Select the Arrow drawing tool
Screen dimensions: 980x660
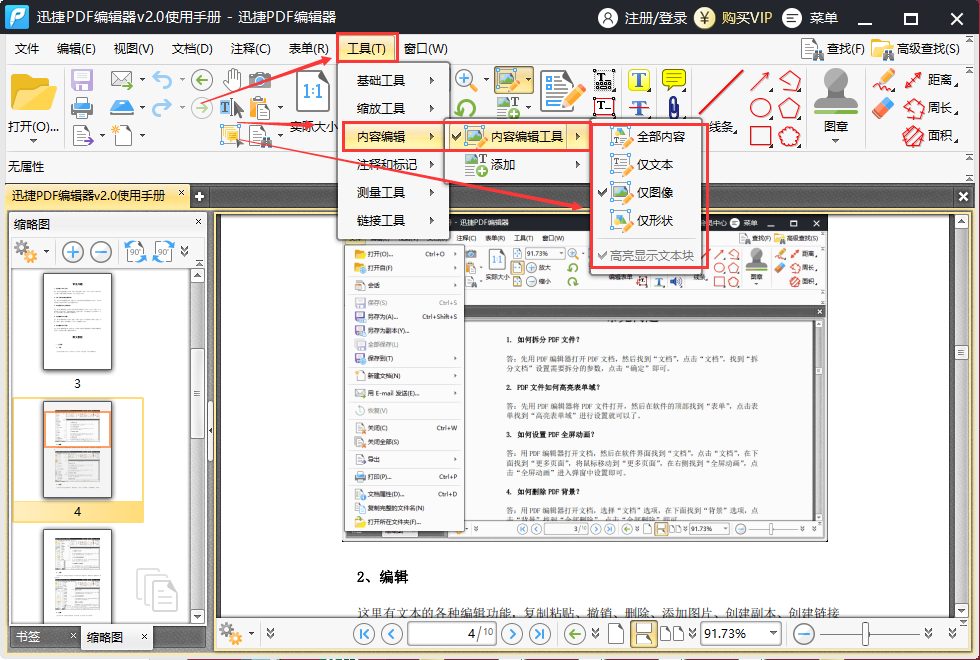click(760, 81)
